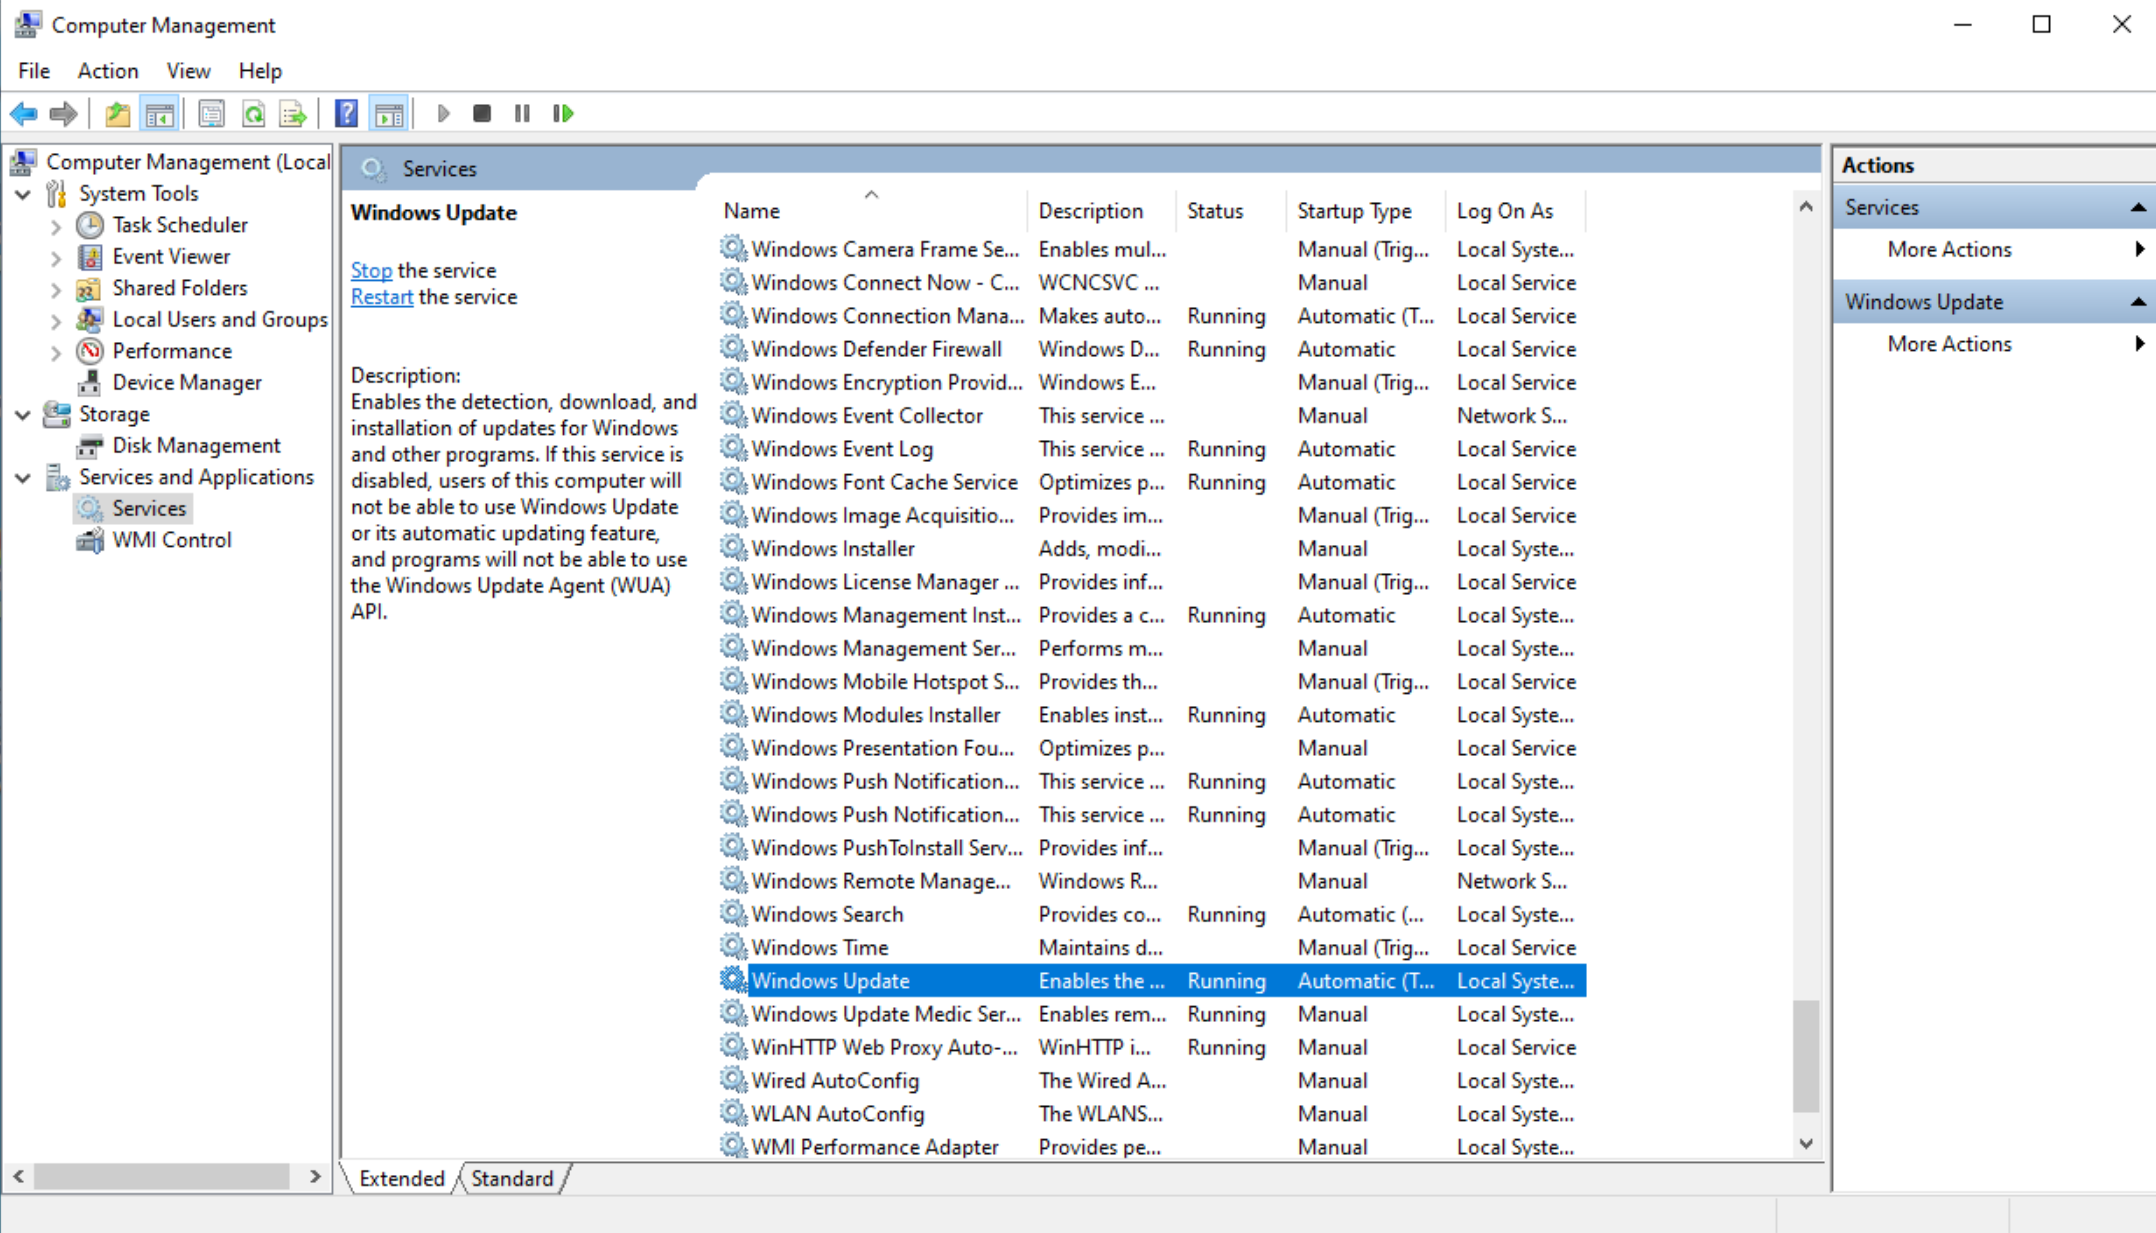Collapse Services and Applications tree node
This screenshot has width=2156, height=1233.
[x=23, y=478]
